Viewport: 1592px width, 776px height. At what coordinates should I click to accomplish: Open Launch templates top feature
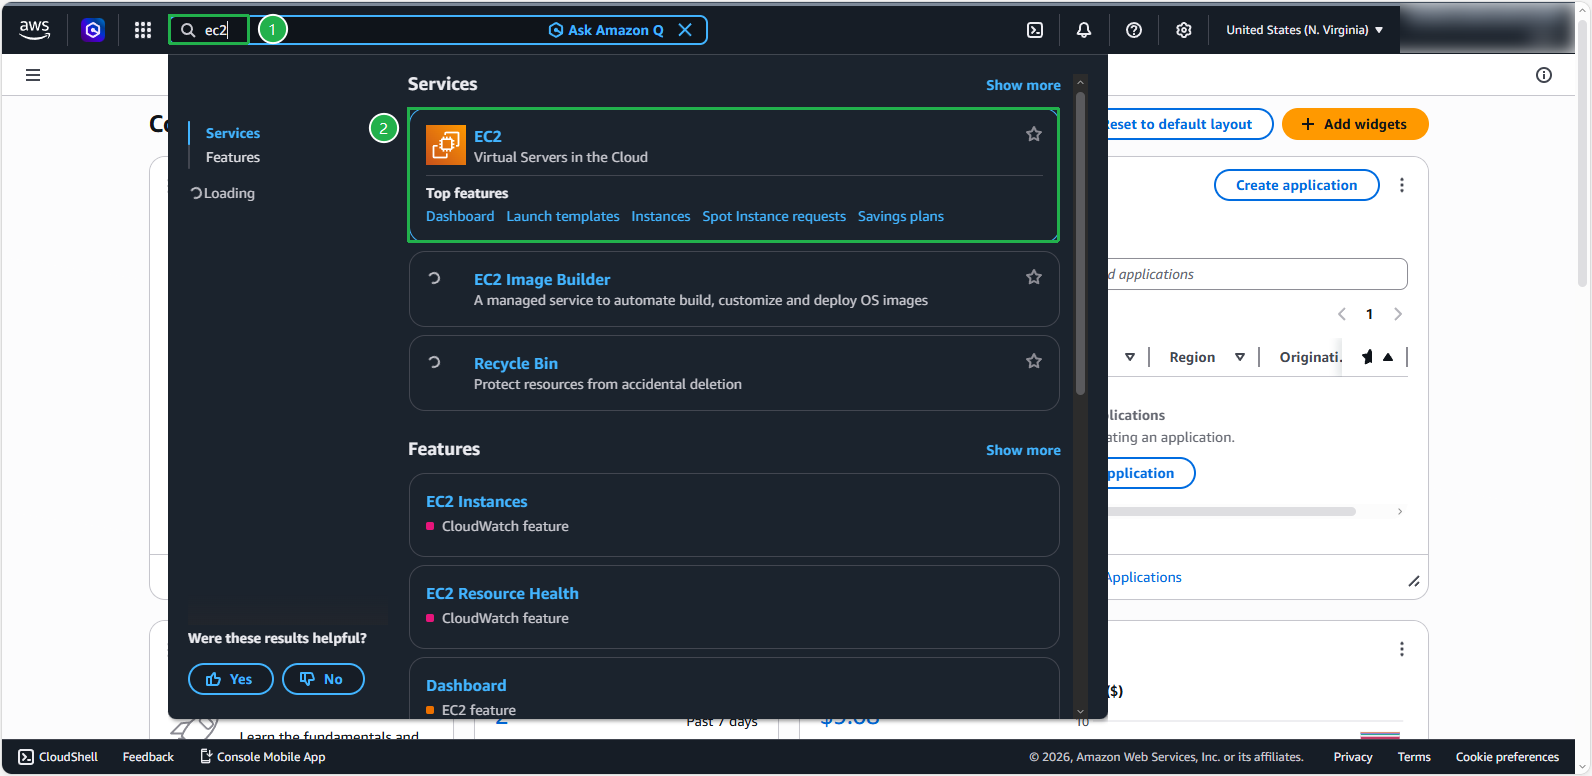[563, 216]
